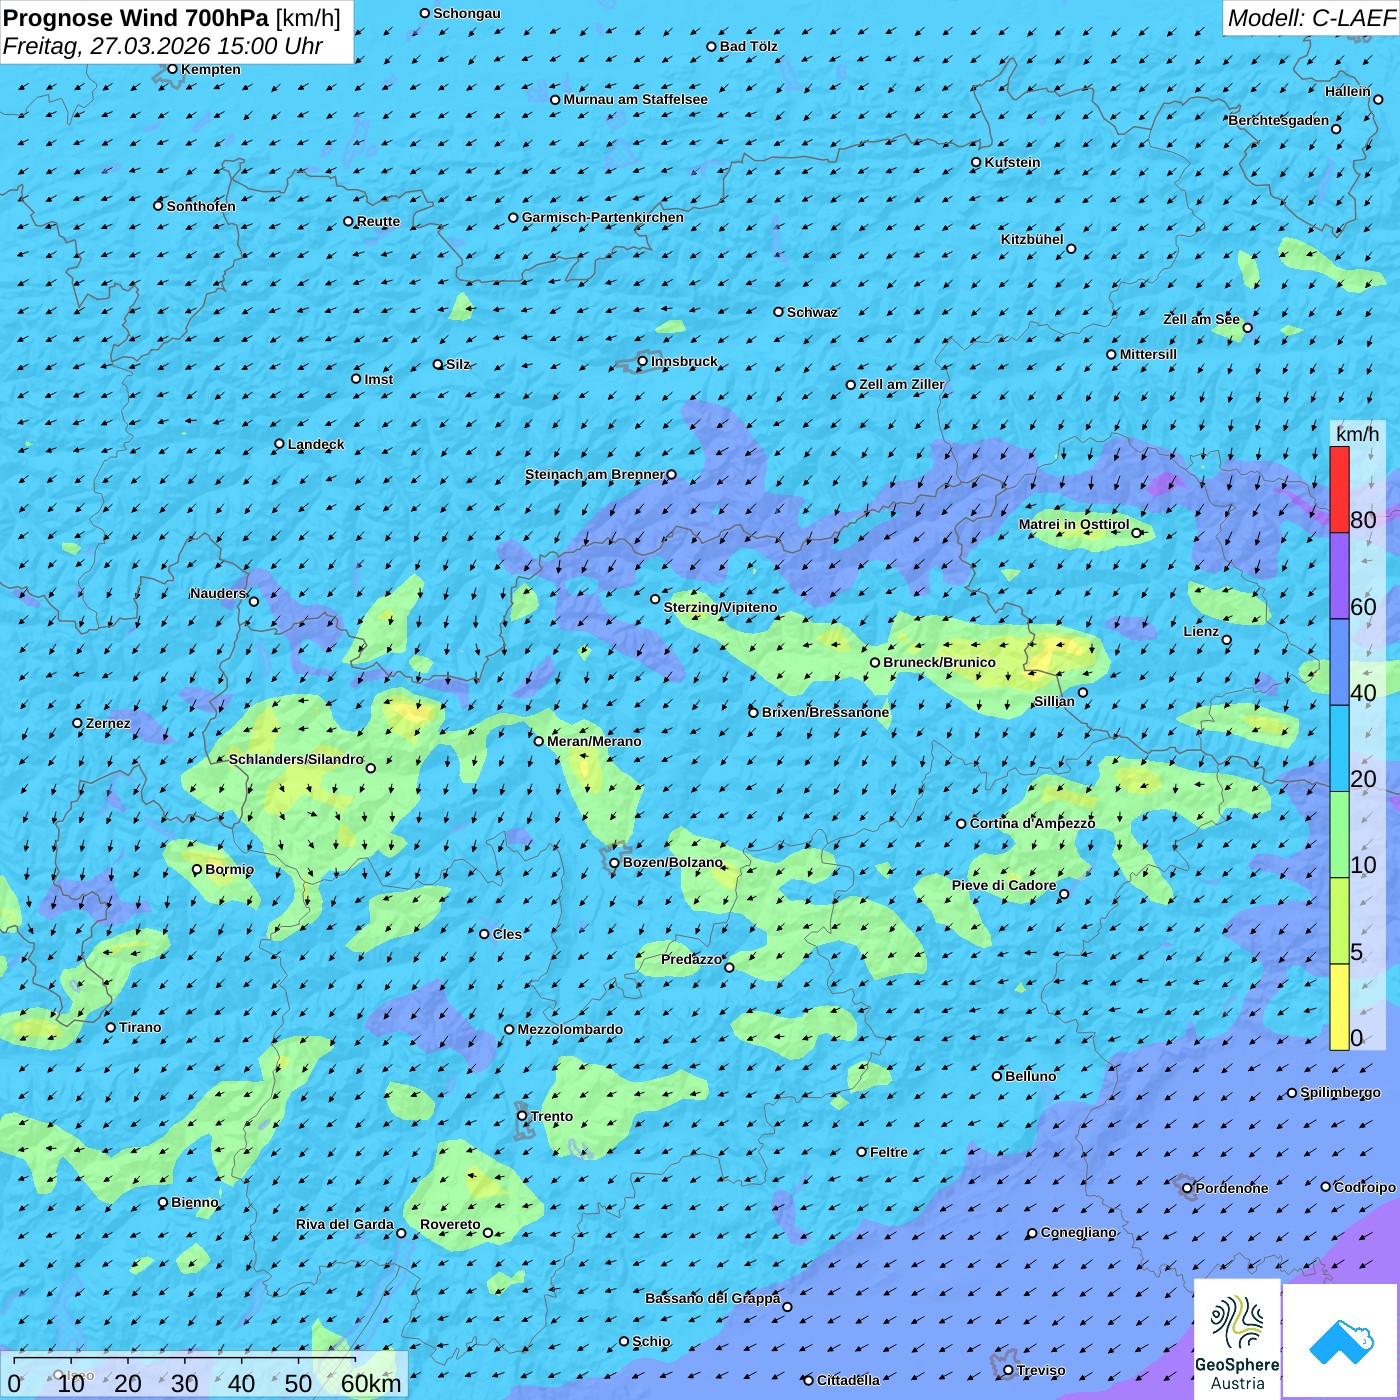
Task: Click the 'Modell: C-LAEF' label
Action: tap(1311, 18)
